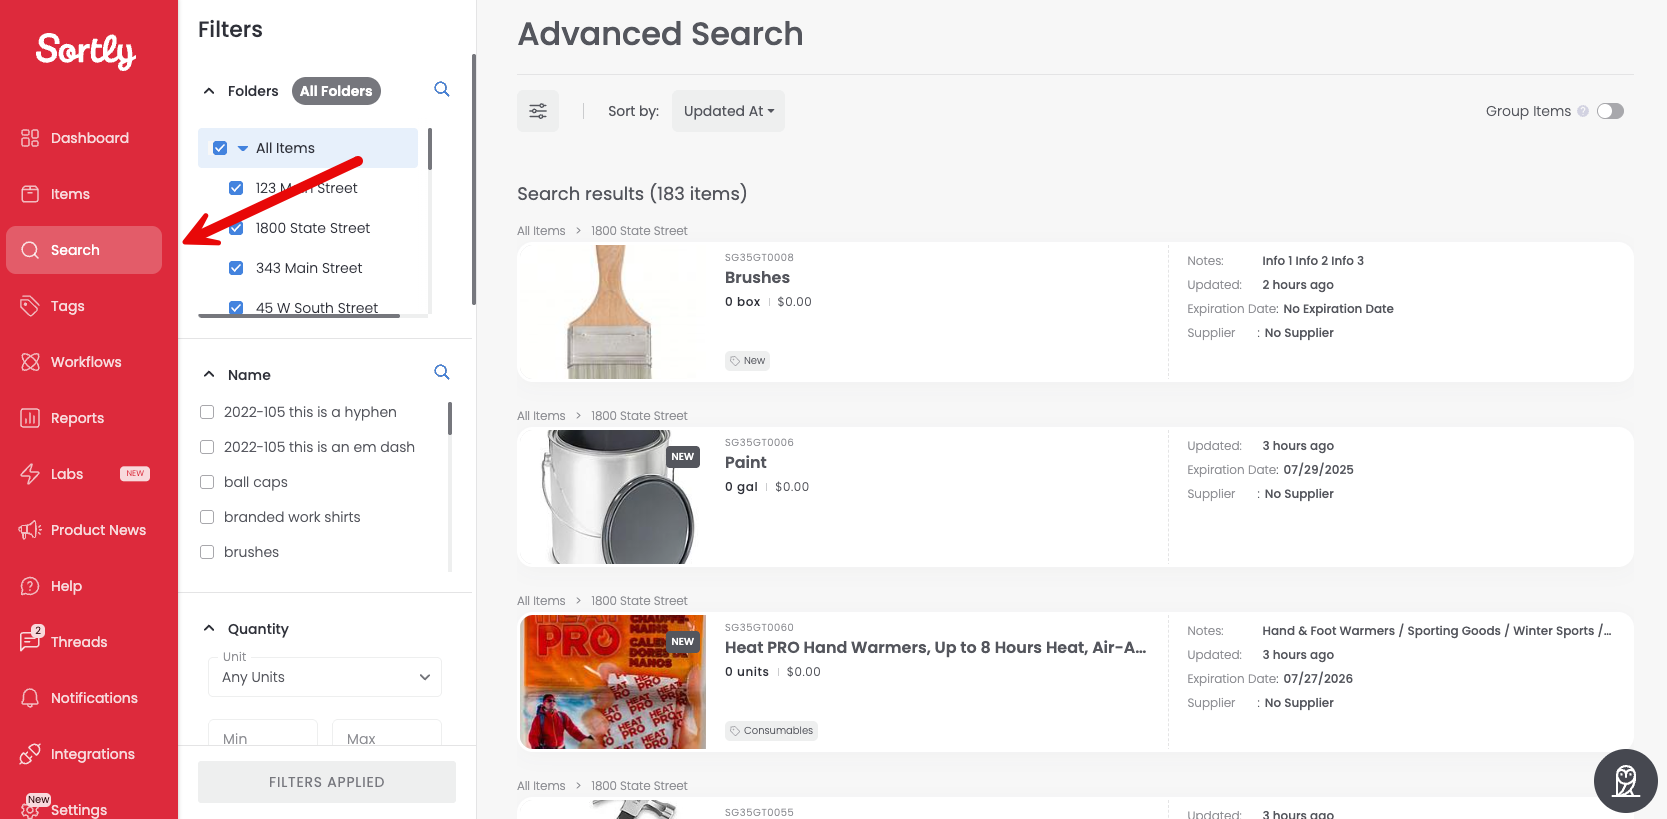Collapse the Folders filter section
The width and height of the screenshot is (1667, 819).
pyautogui.click(x=209, y=91)
